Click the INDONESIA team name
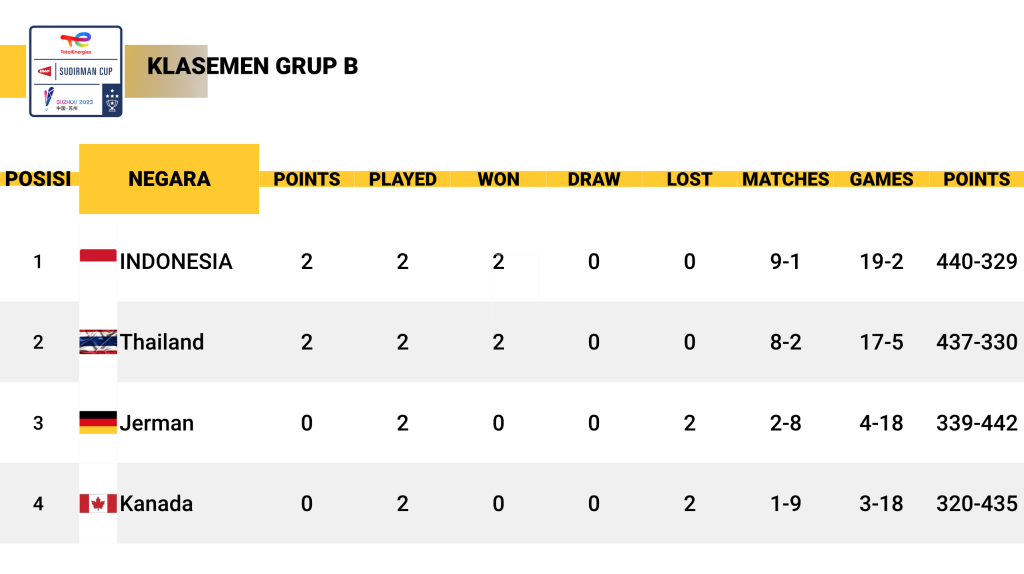The image size is (1024, 574). tap(176, 261)
